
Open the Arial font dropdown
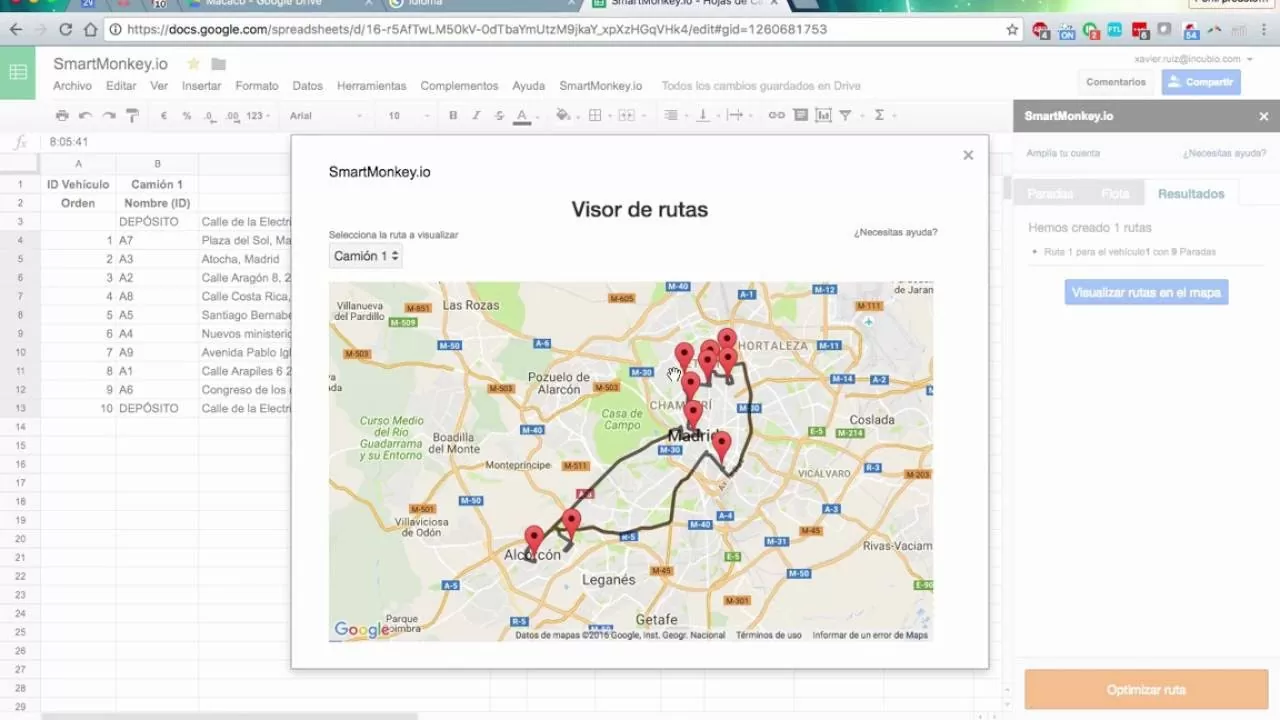[x=325, y=116]
